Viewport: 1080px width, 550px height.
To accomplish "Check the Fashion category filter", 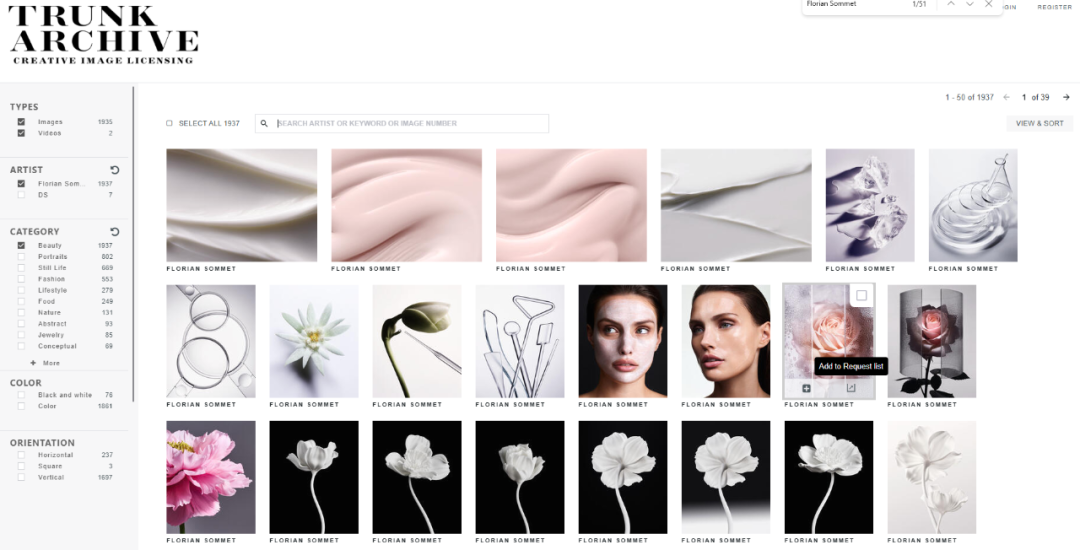I will 21,279.
